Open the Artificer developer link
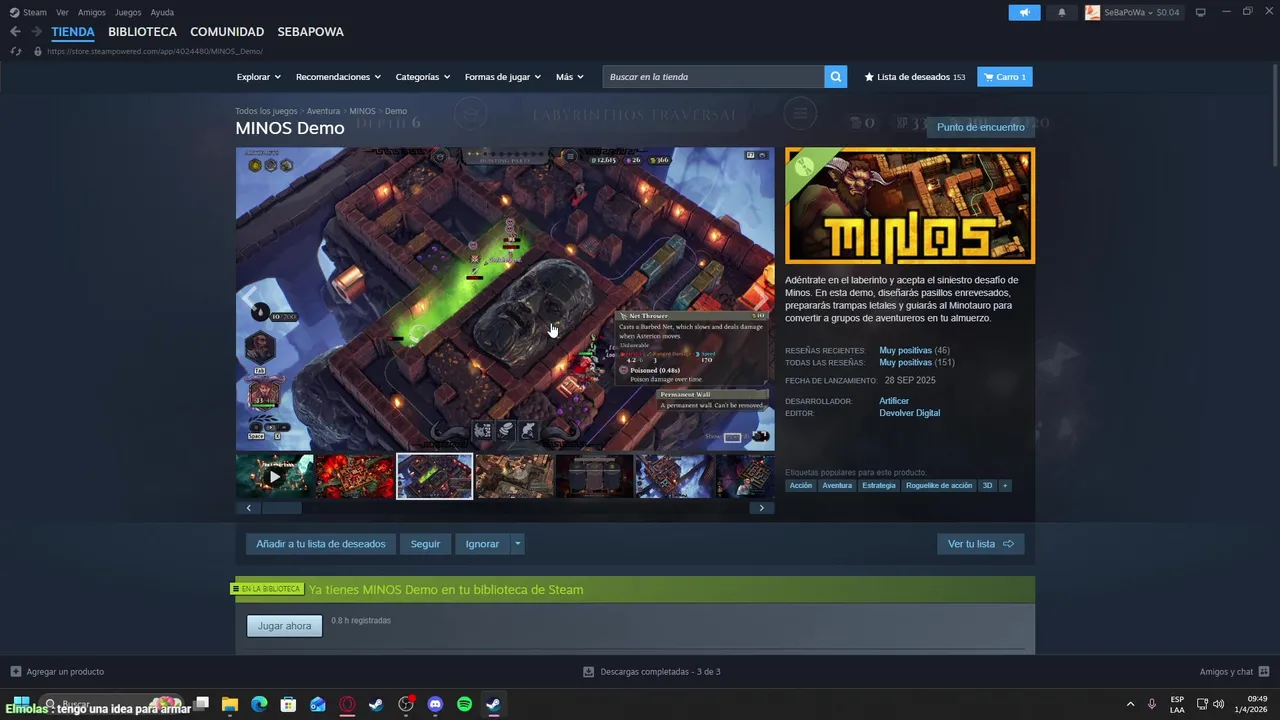 [894, 401]
